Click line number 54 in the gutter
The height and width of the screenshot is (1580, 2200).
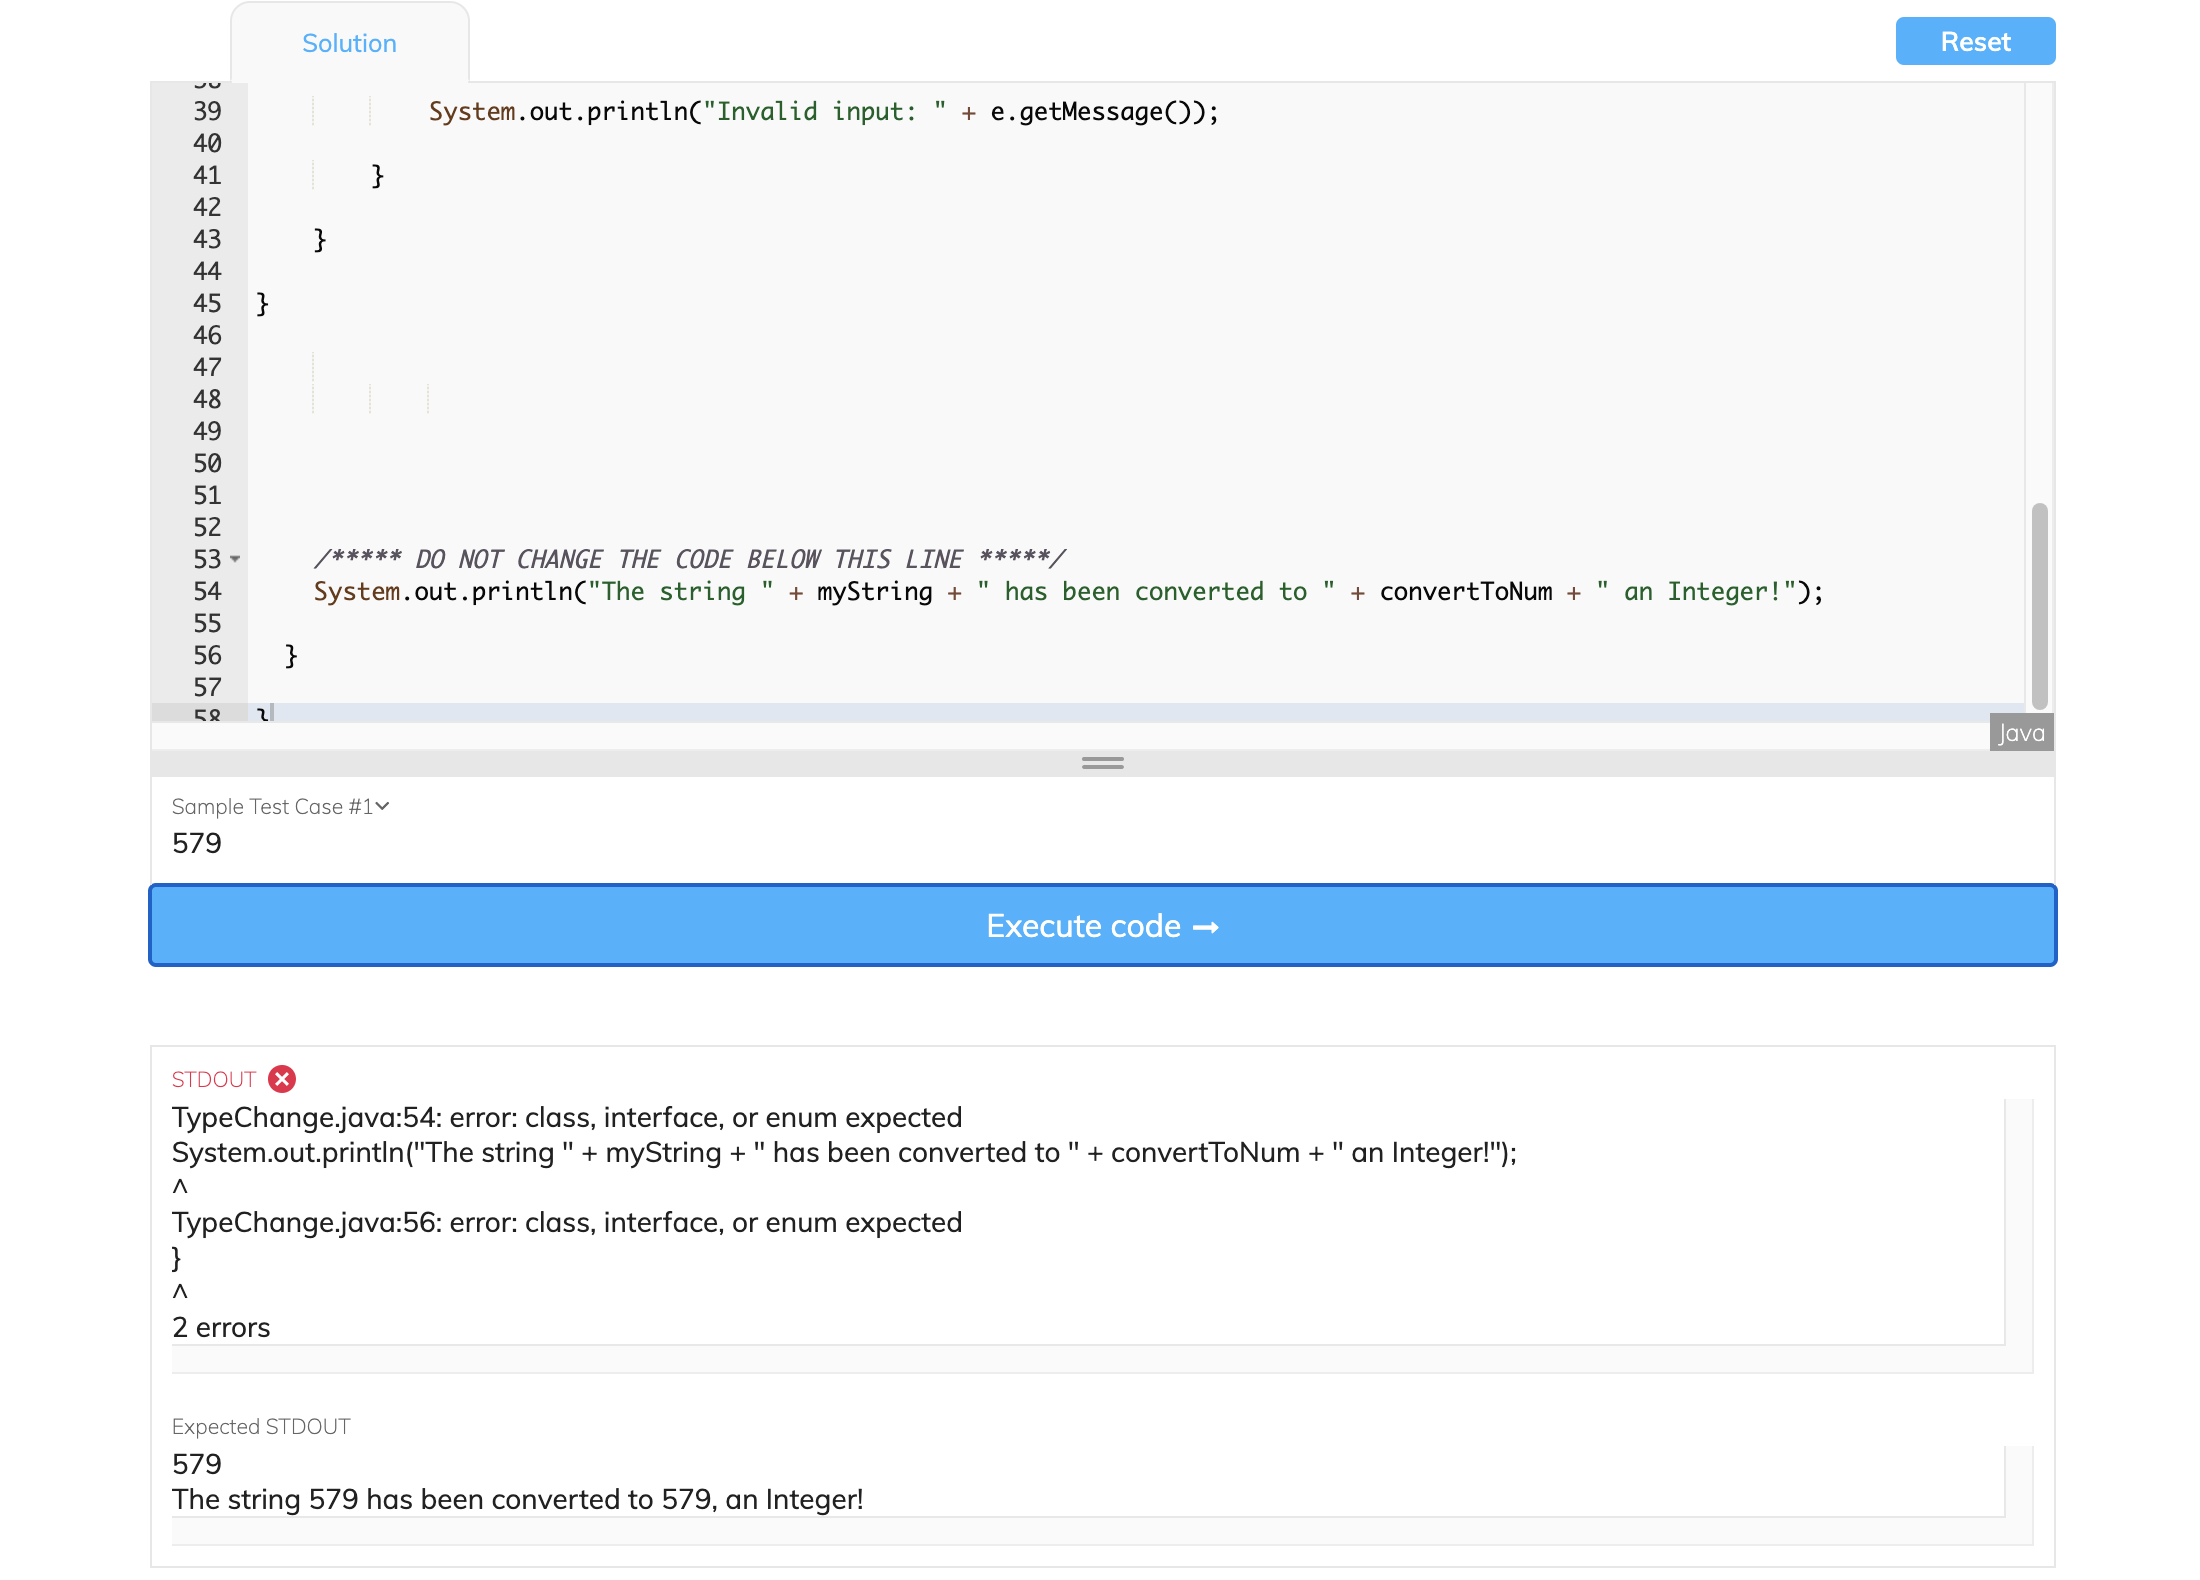point(206,591)
